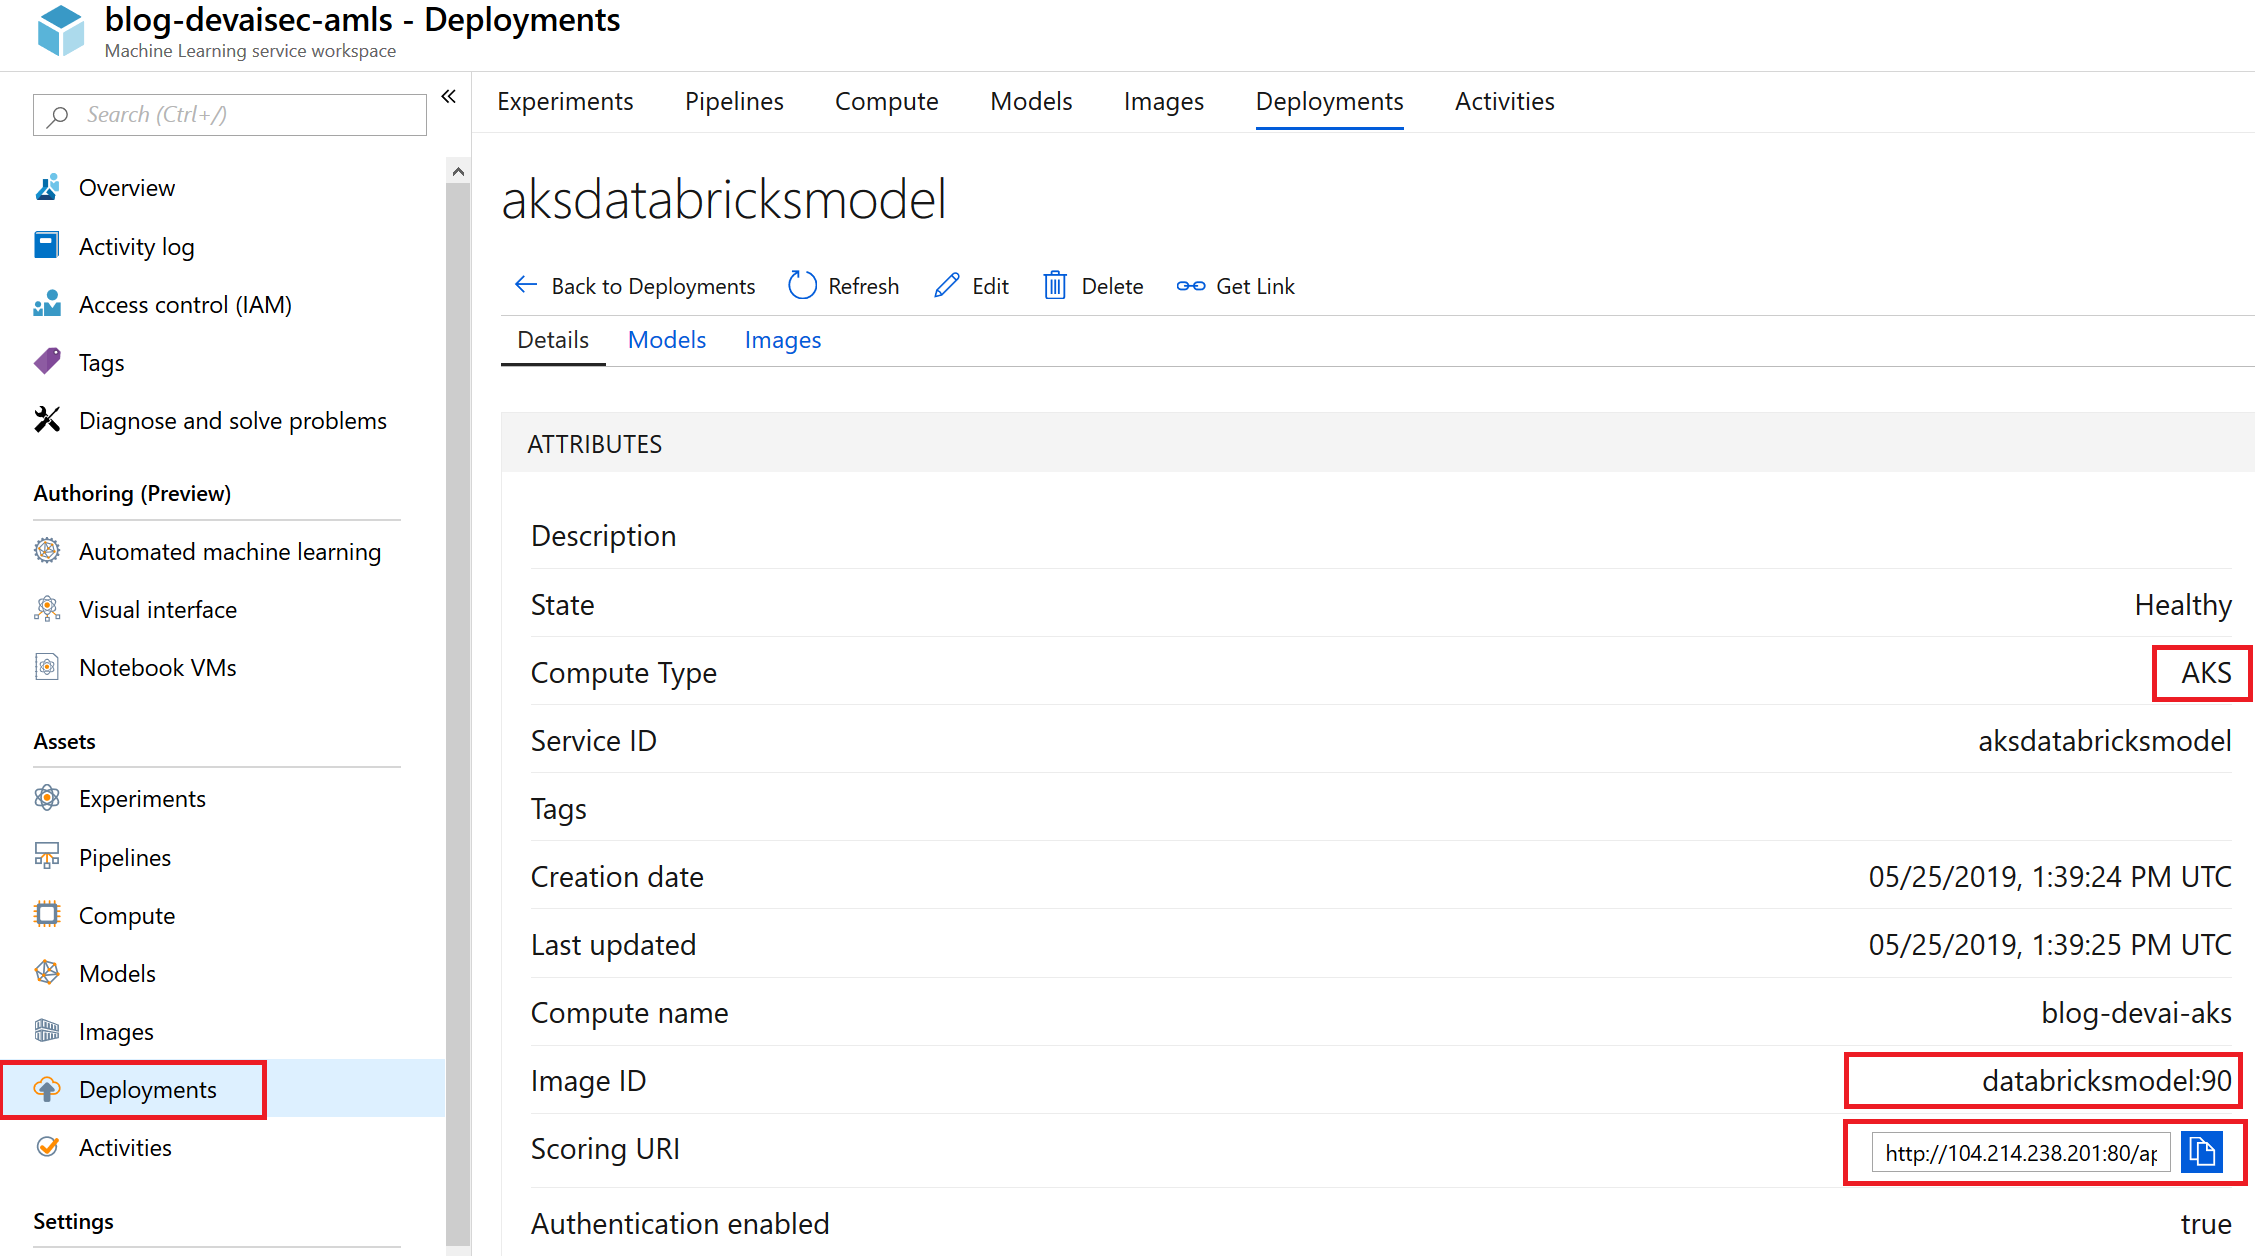Click the Edit pencil icon
Image resolution: width=2255 pixels, height=1256 pixels.
[946, 286]
